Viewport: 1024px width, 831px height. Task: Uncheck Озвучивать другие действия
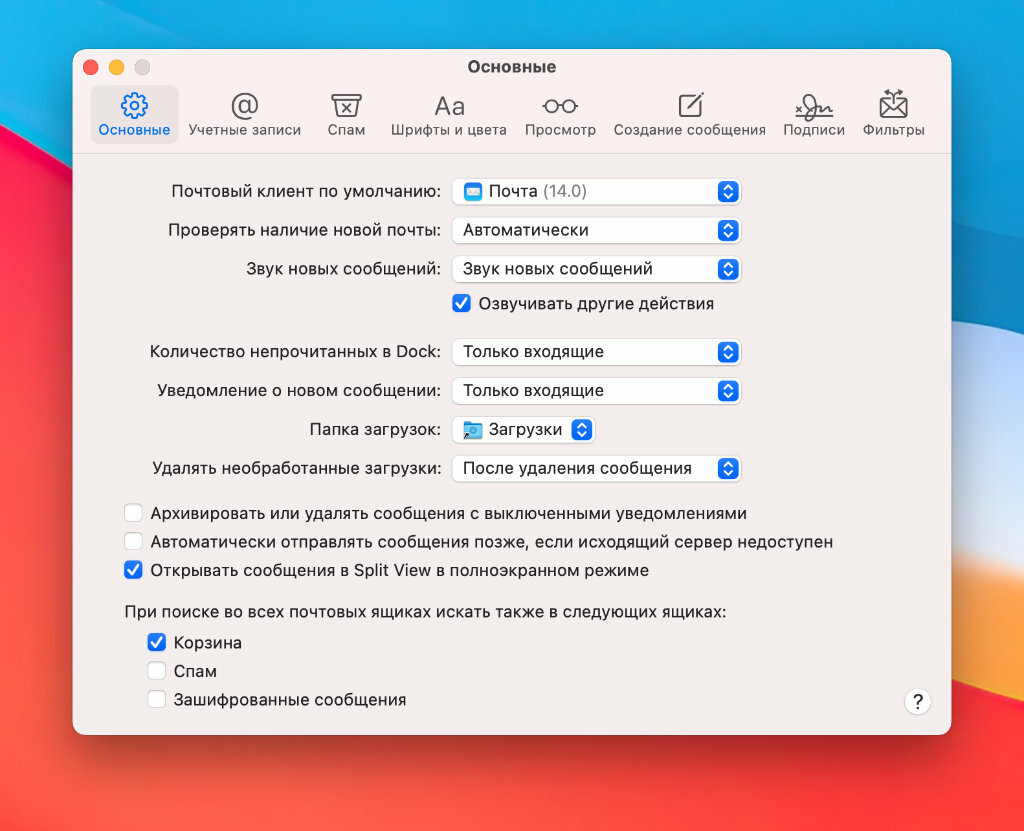click(x=461, y=304)
